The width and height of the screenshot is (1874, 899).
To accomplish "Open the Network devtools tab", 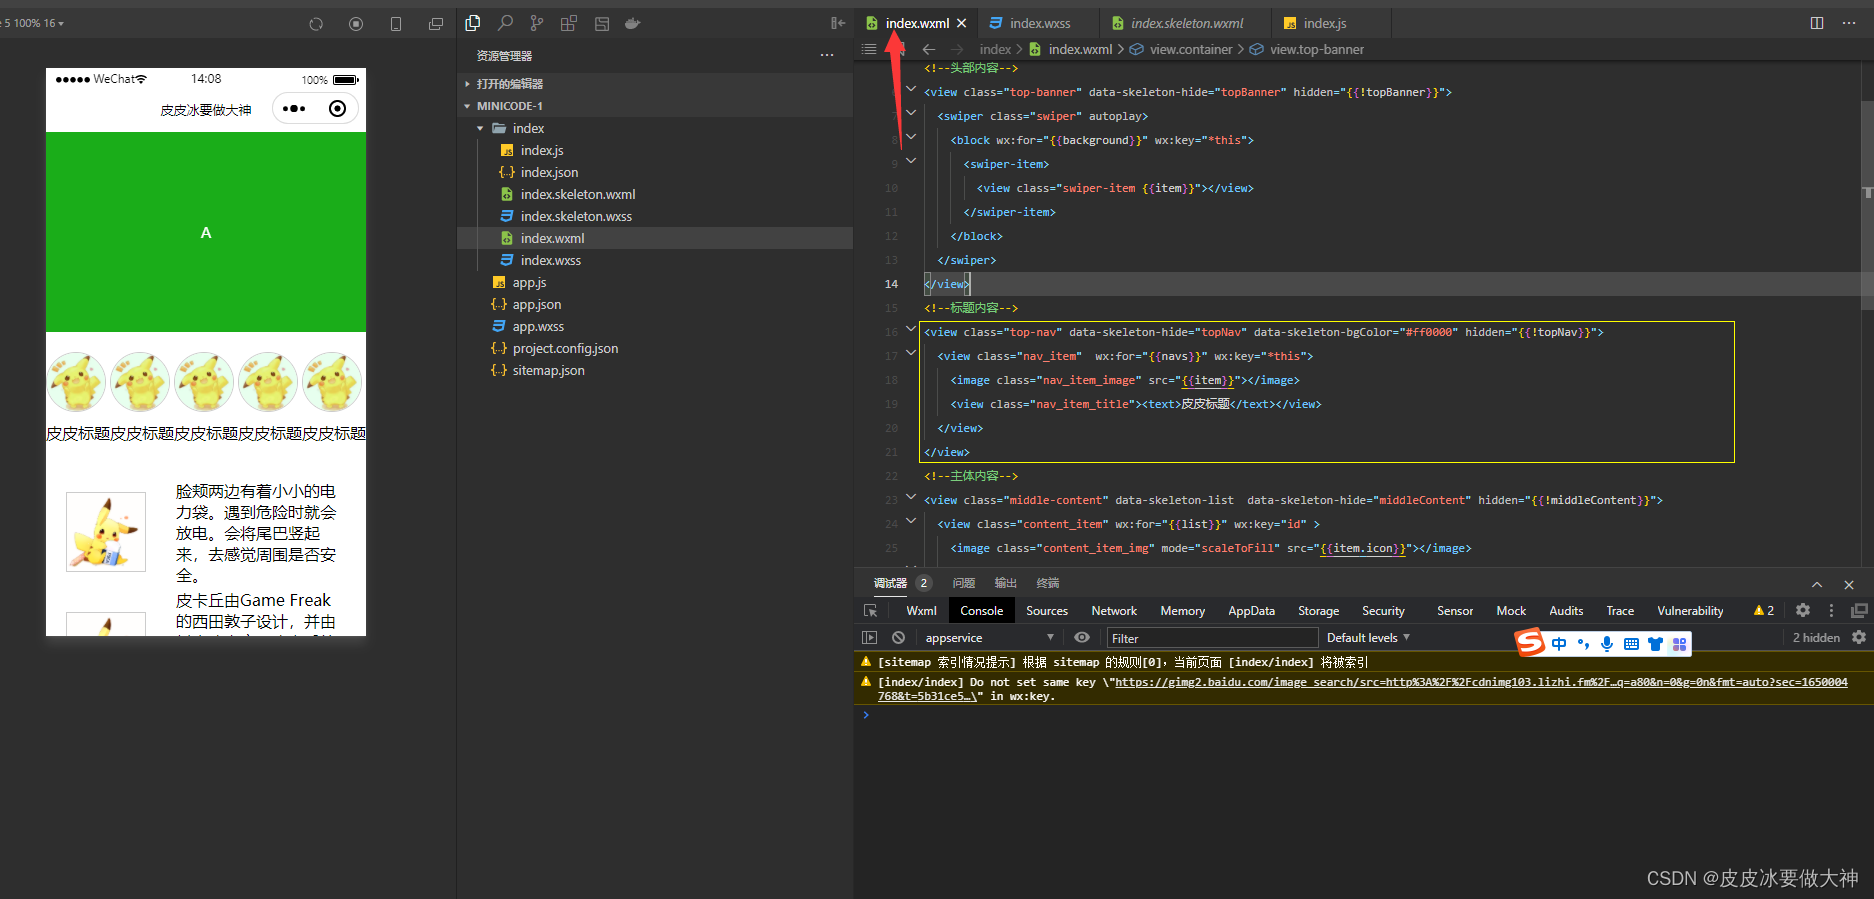I will pyautogui.click(x=1114, y=610).
